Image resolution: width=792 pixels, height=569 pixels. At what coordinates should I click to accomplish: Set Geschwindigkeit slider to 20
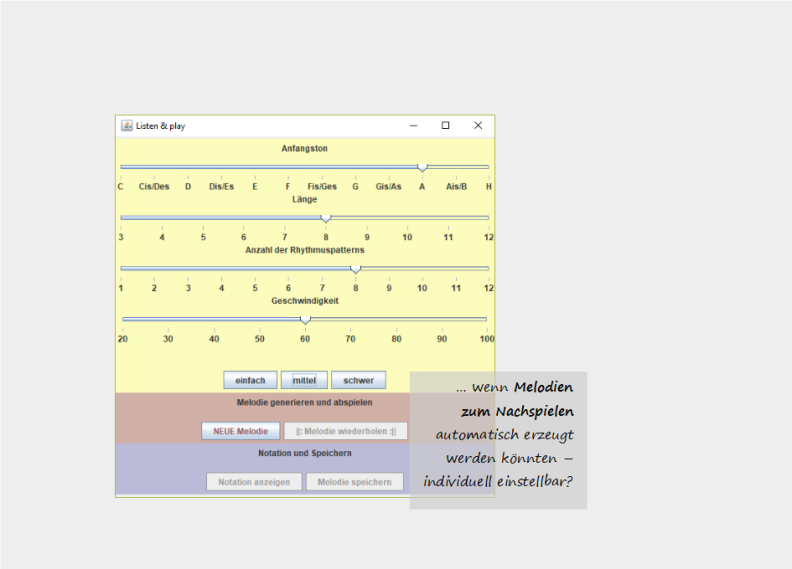pos(123,319)
